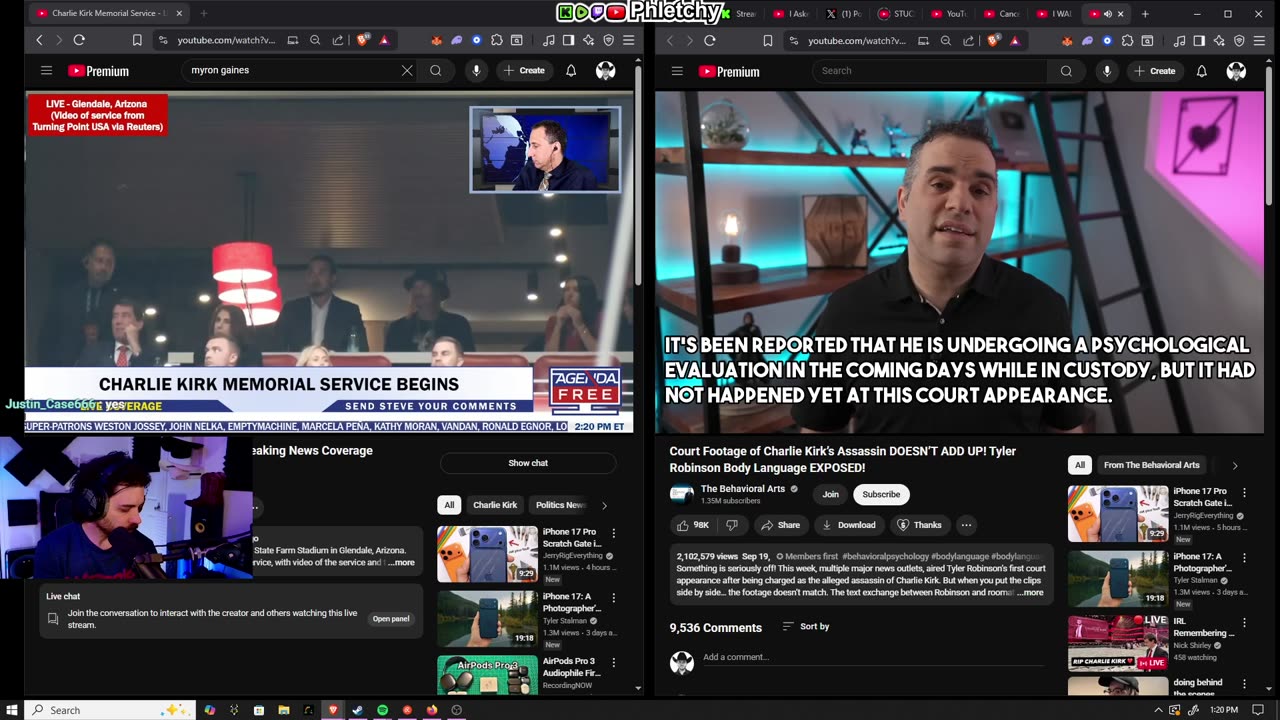Switch to the 'STUC' browser tab

[x=896, y=14]
